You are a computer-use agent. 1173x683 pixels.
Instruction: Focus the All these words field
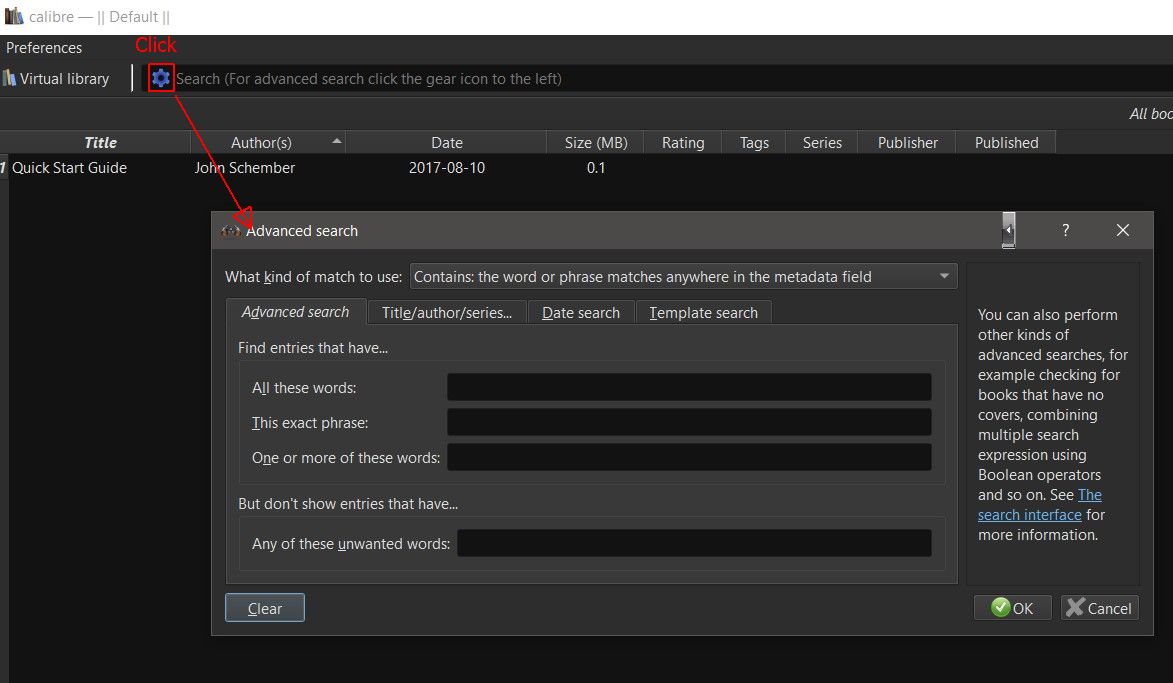689,388
